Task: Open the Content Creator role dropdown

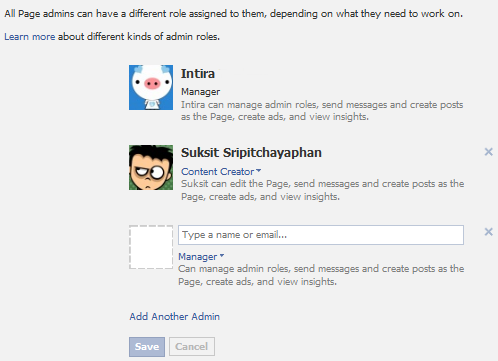Action: point(221,171)
